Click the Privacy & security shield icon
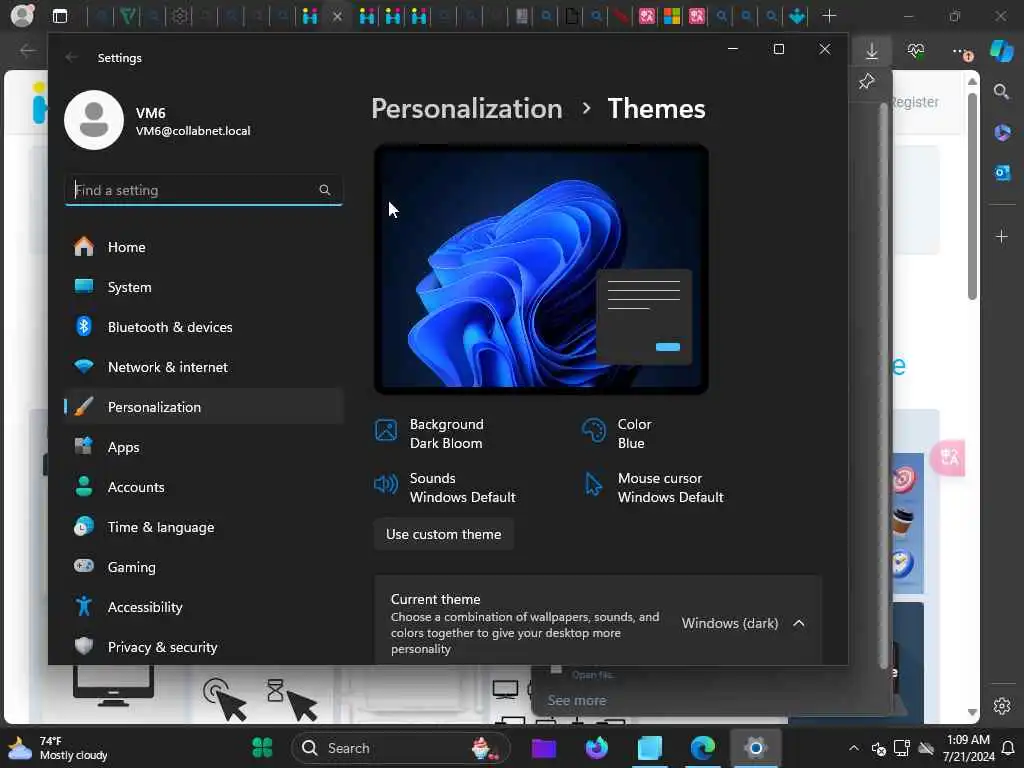The width and height of the screenshot is (1024, 768). [x=84, y=646]
